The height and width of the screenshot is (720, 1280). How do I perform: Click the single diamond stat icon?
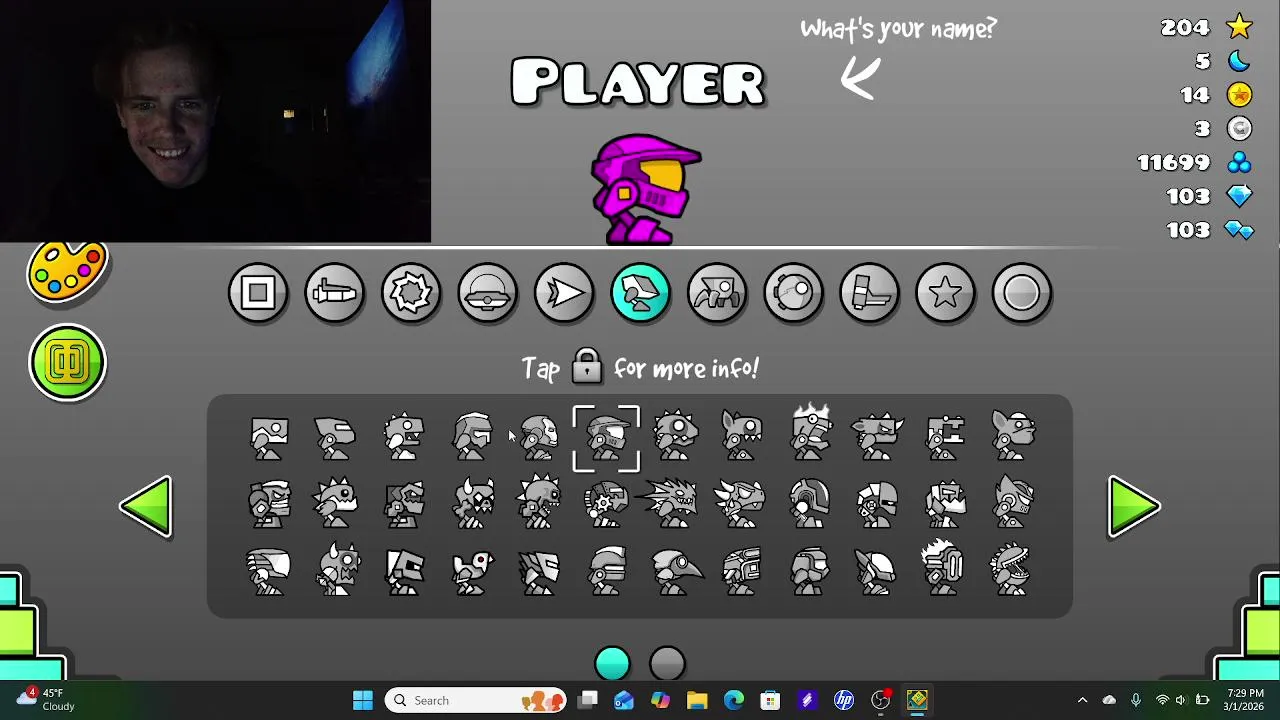click(1239, 196)
